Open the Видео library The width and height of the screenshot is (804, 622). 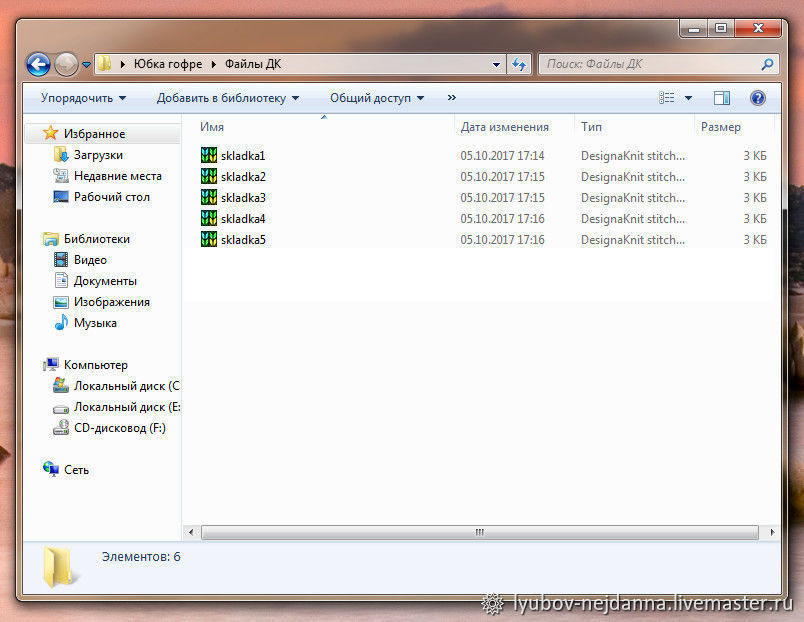click(x=90, y=260)
